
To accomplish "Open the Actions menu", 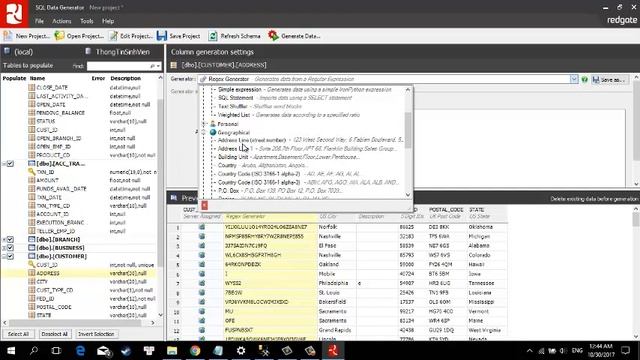I will pos(62,21).
